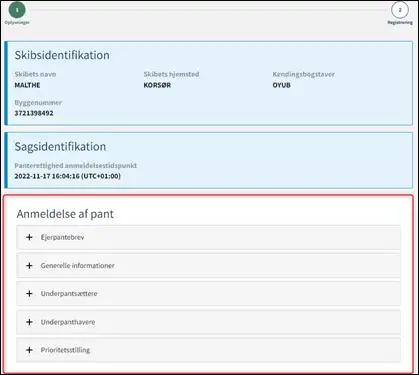Click the plus icon beside Ejerpantebrev
Screen dimensions: 419x375
(29, 237)
